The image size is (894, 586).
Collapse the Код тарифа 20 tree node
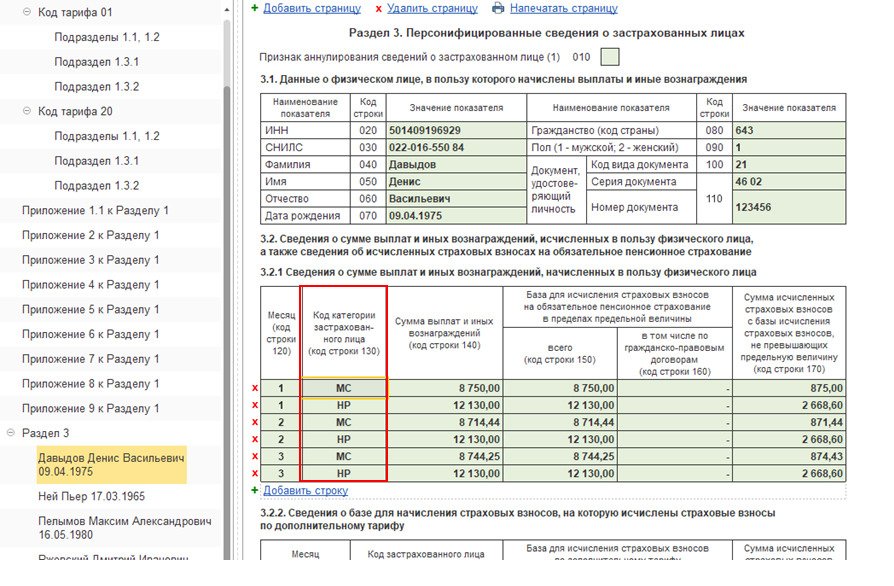27,111
